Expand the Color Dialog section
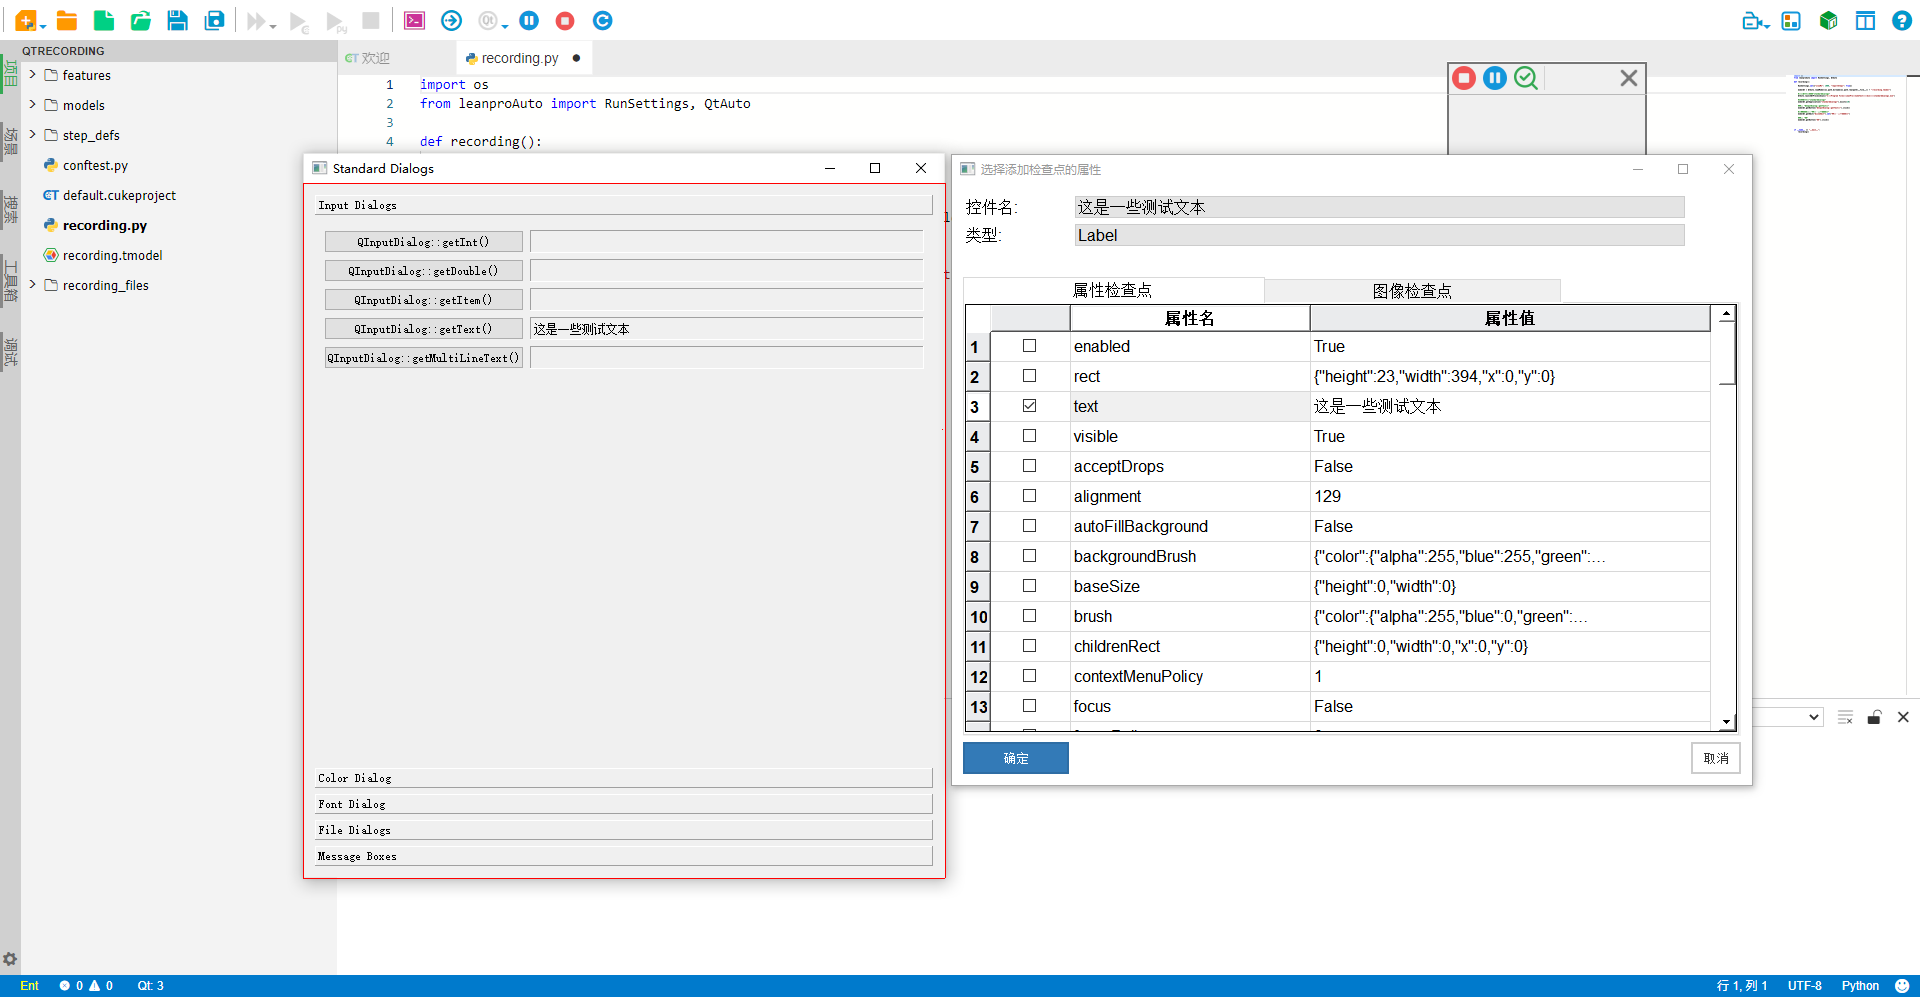The image size is (1920, 997). coord(624,778)
